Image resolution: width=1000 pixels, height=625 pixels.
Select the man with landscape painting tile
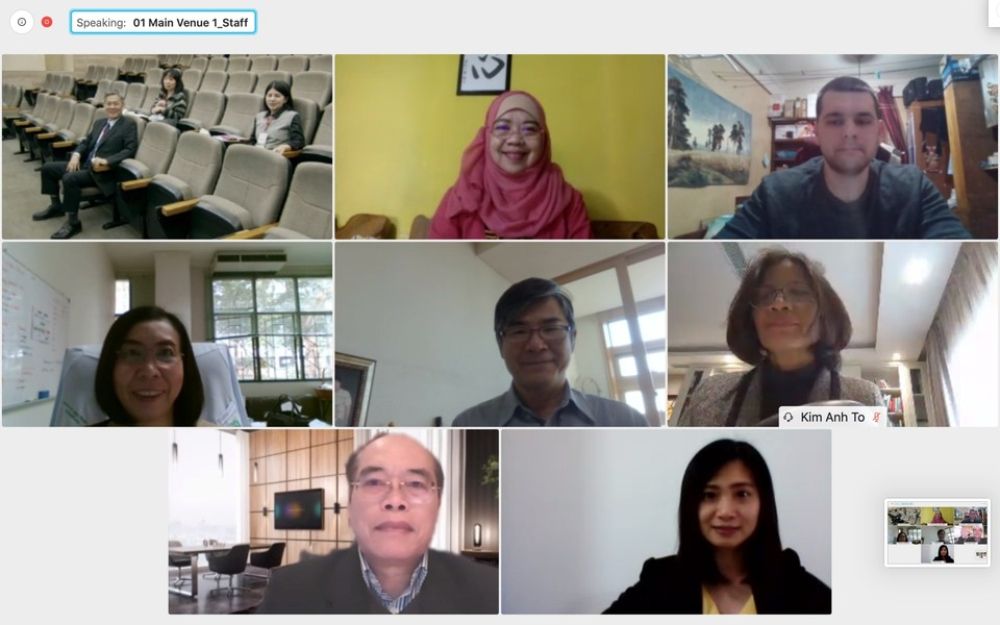[833, 147]
